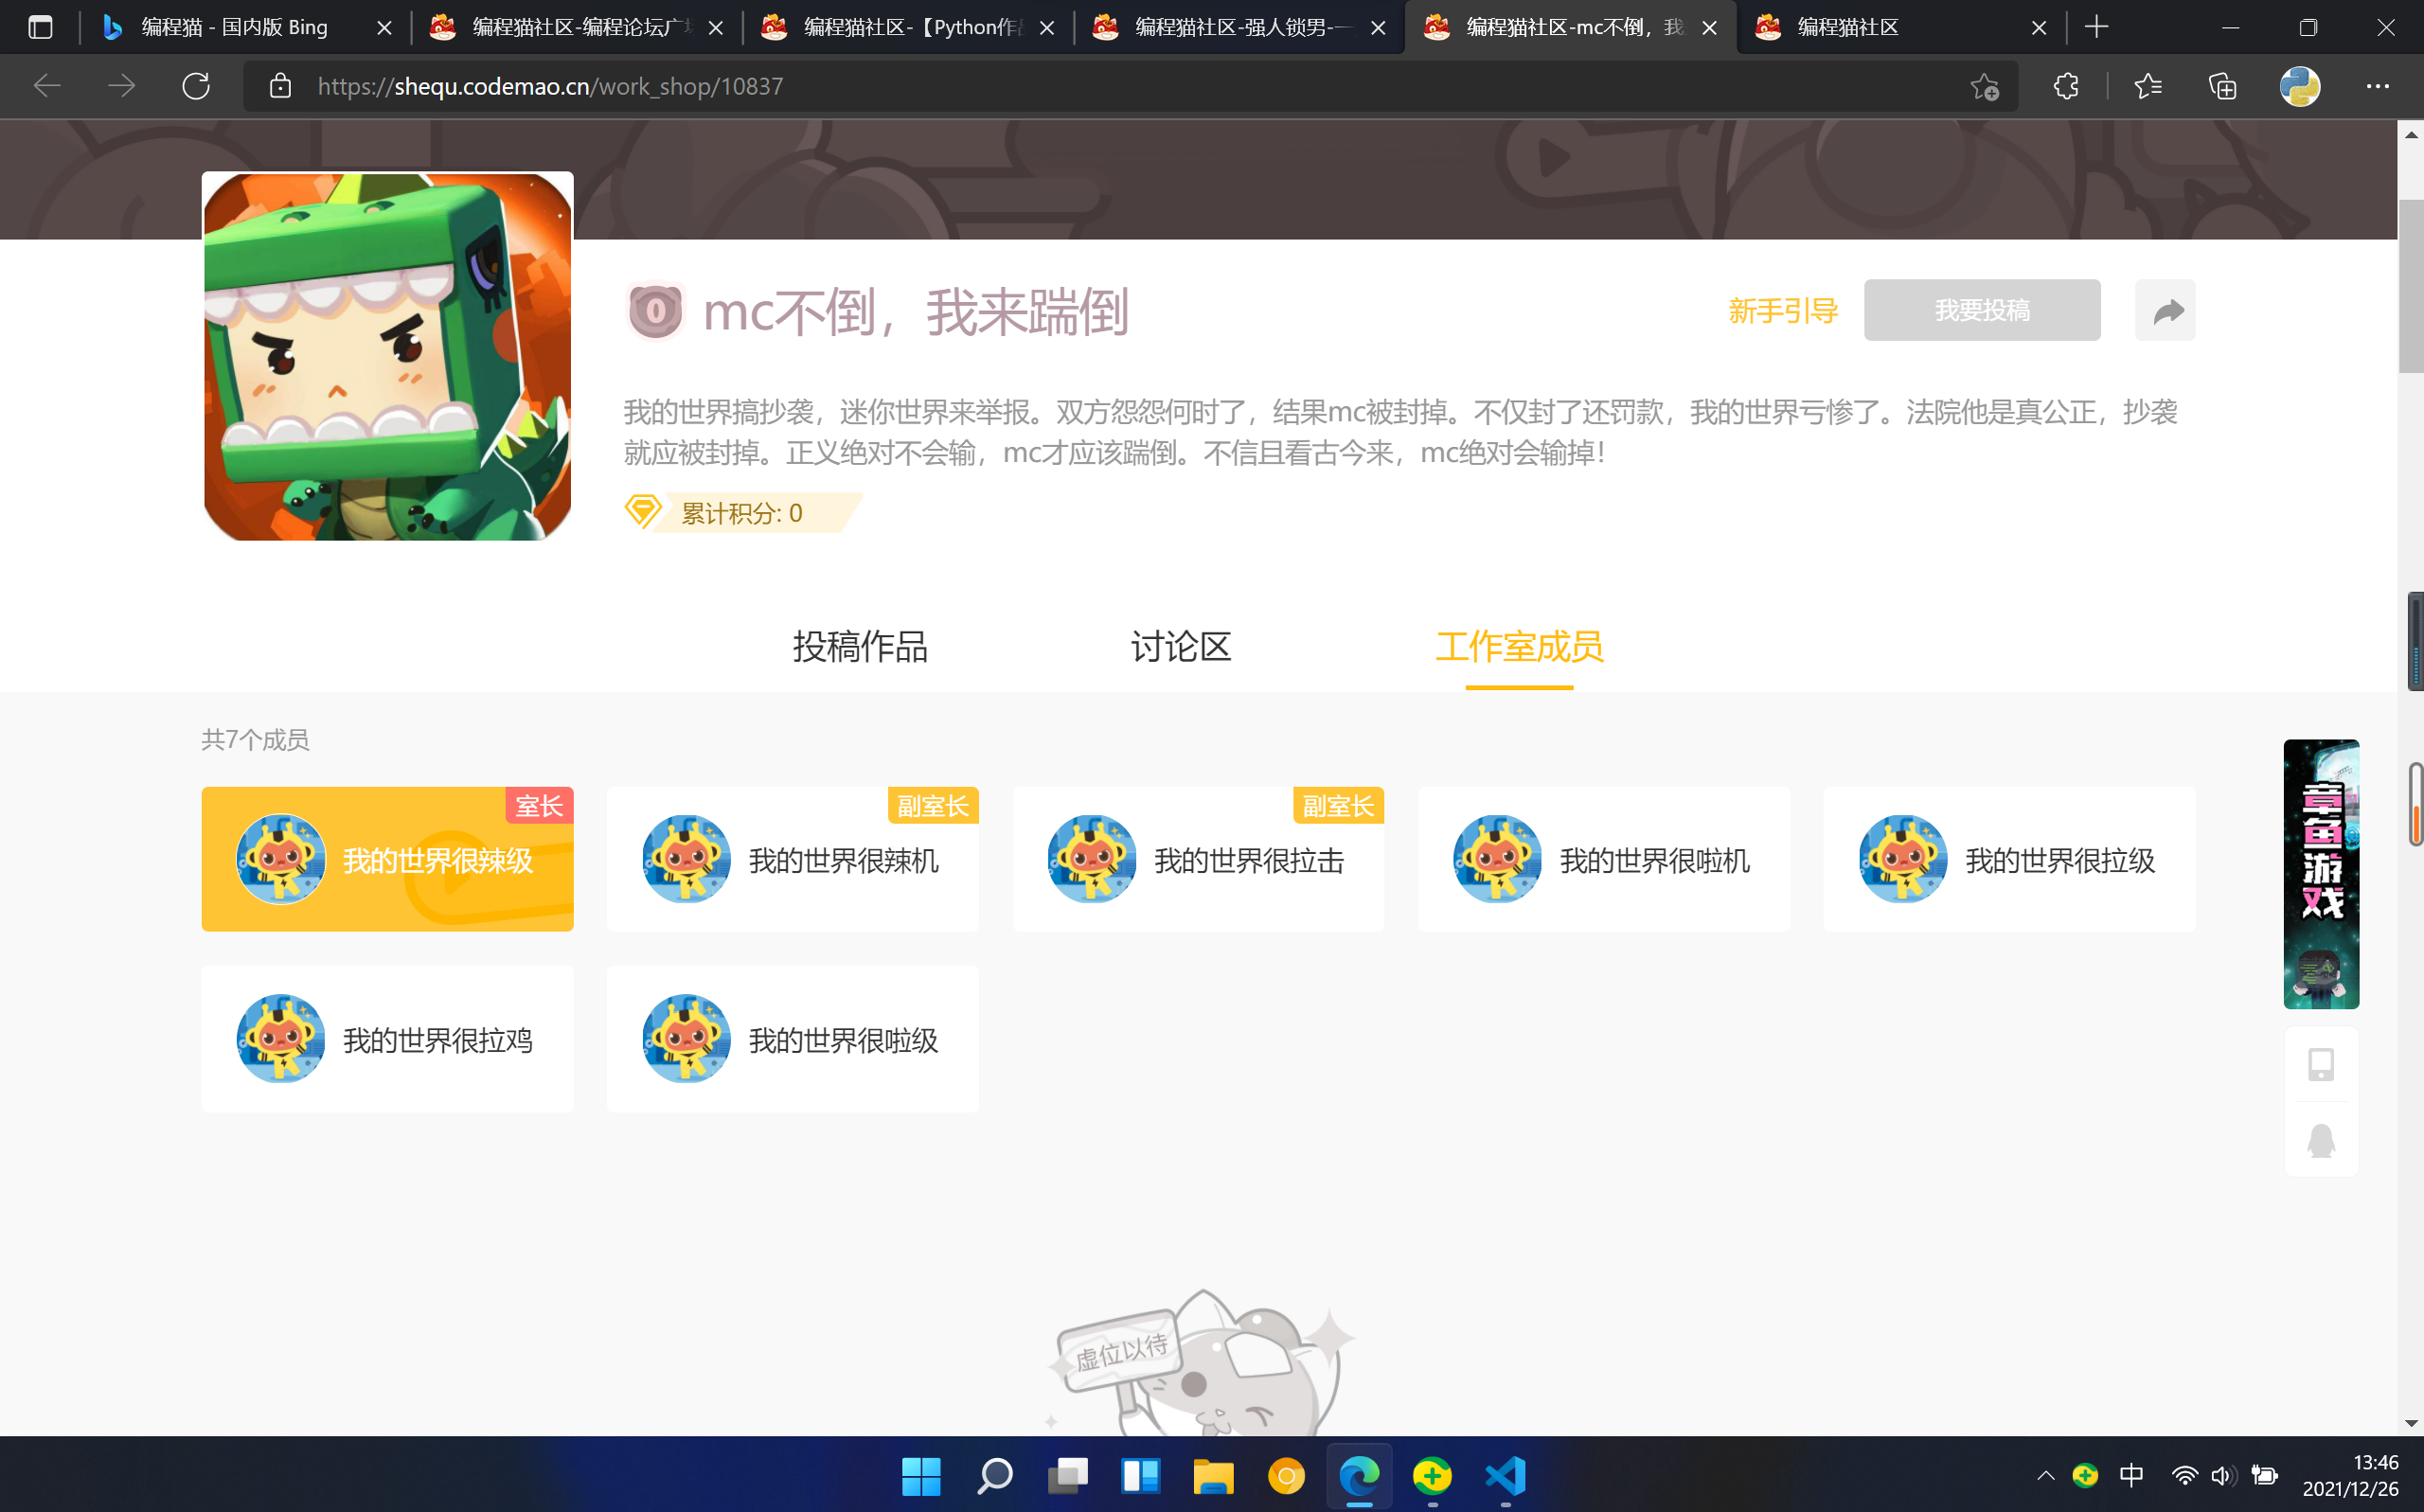Open File Explorer from the taskbar

pyautogui.click(x=1213, y=1475)
